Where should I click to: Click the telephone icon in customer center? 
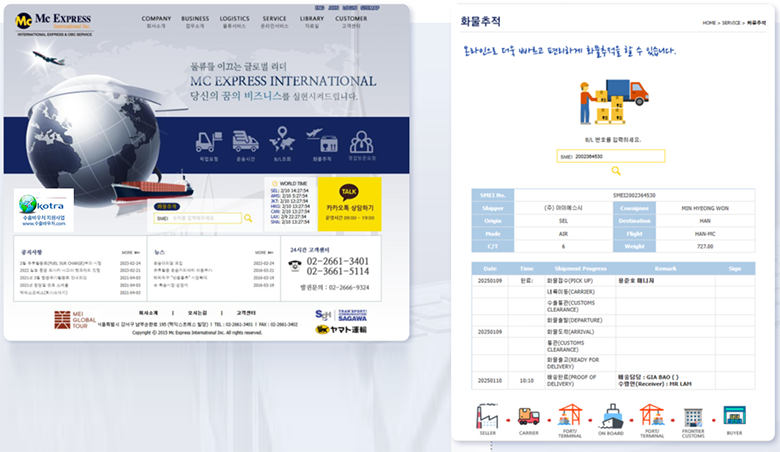point(295,266)
